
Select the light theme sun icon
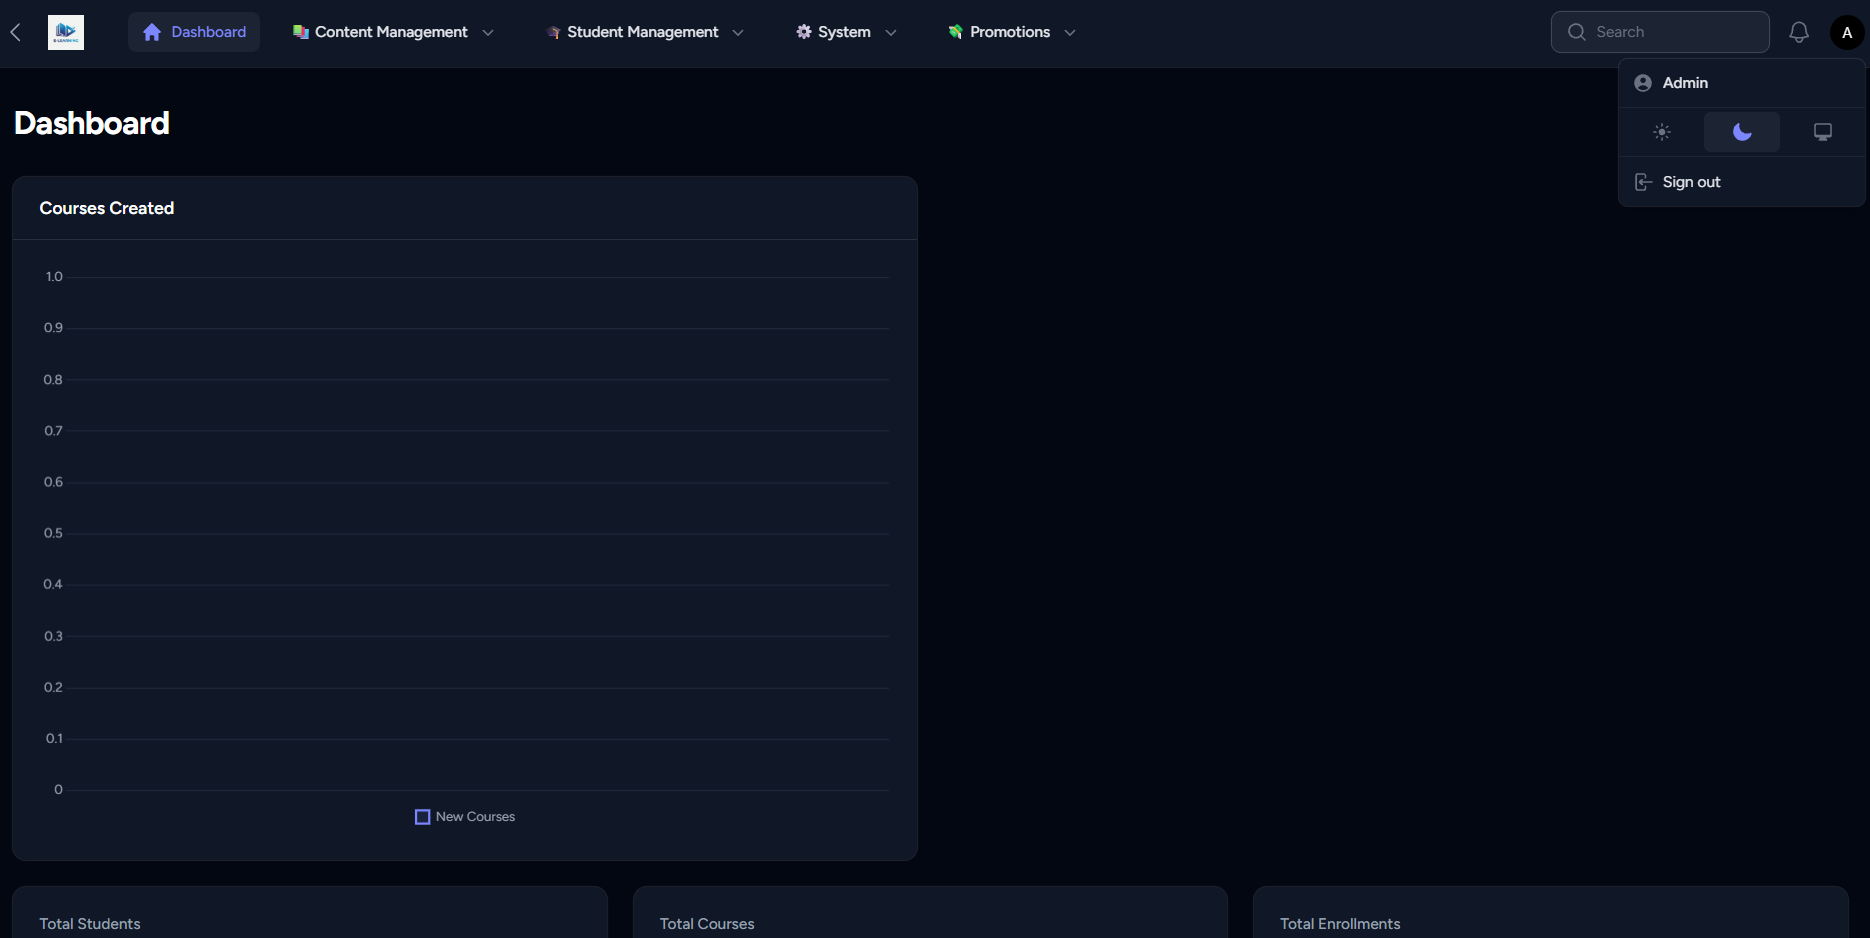coord(1662,131)
